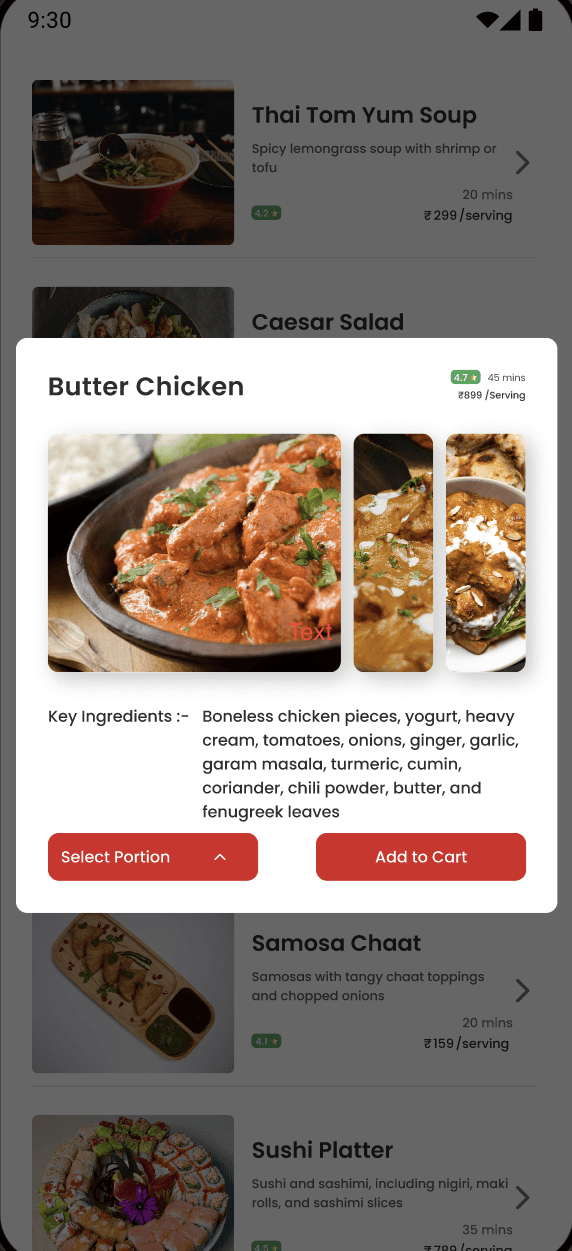Open the Sushi Platter dish photo

133,1183
